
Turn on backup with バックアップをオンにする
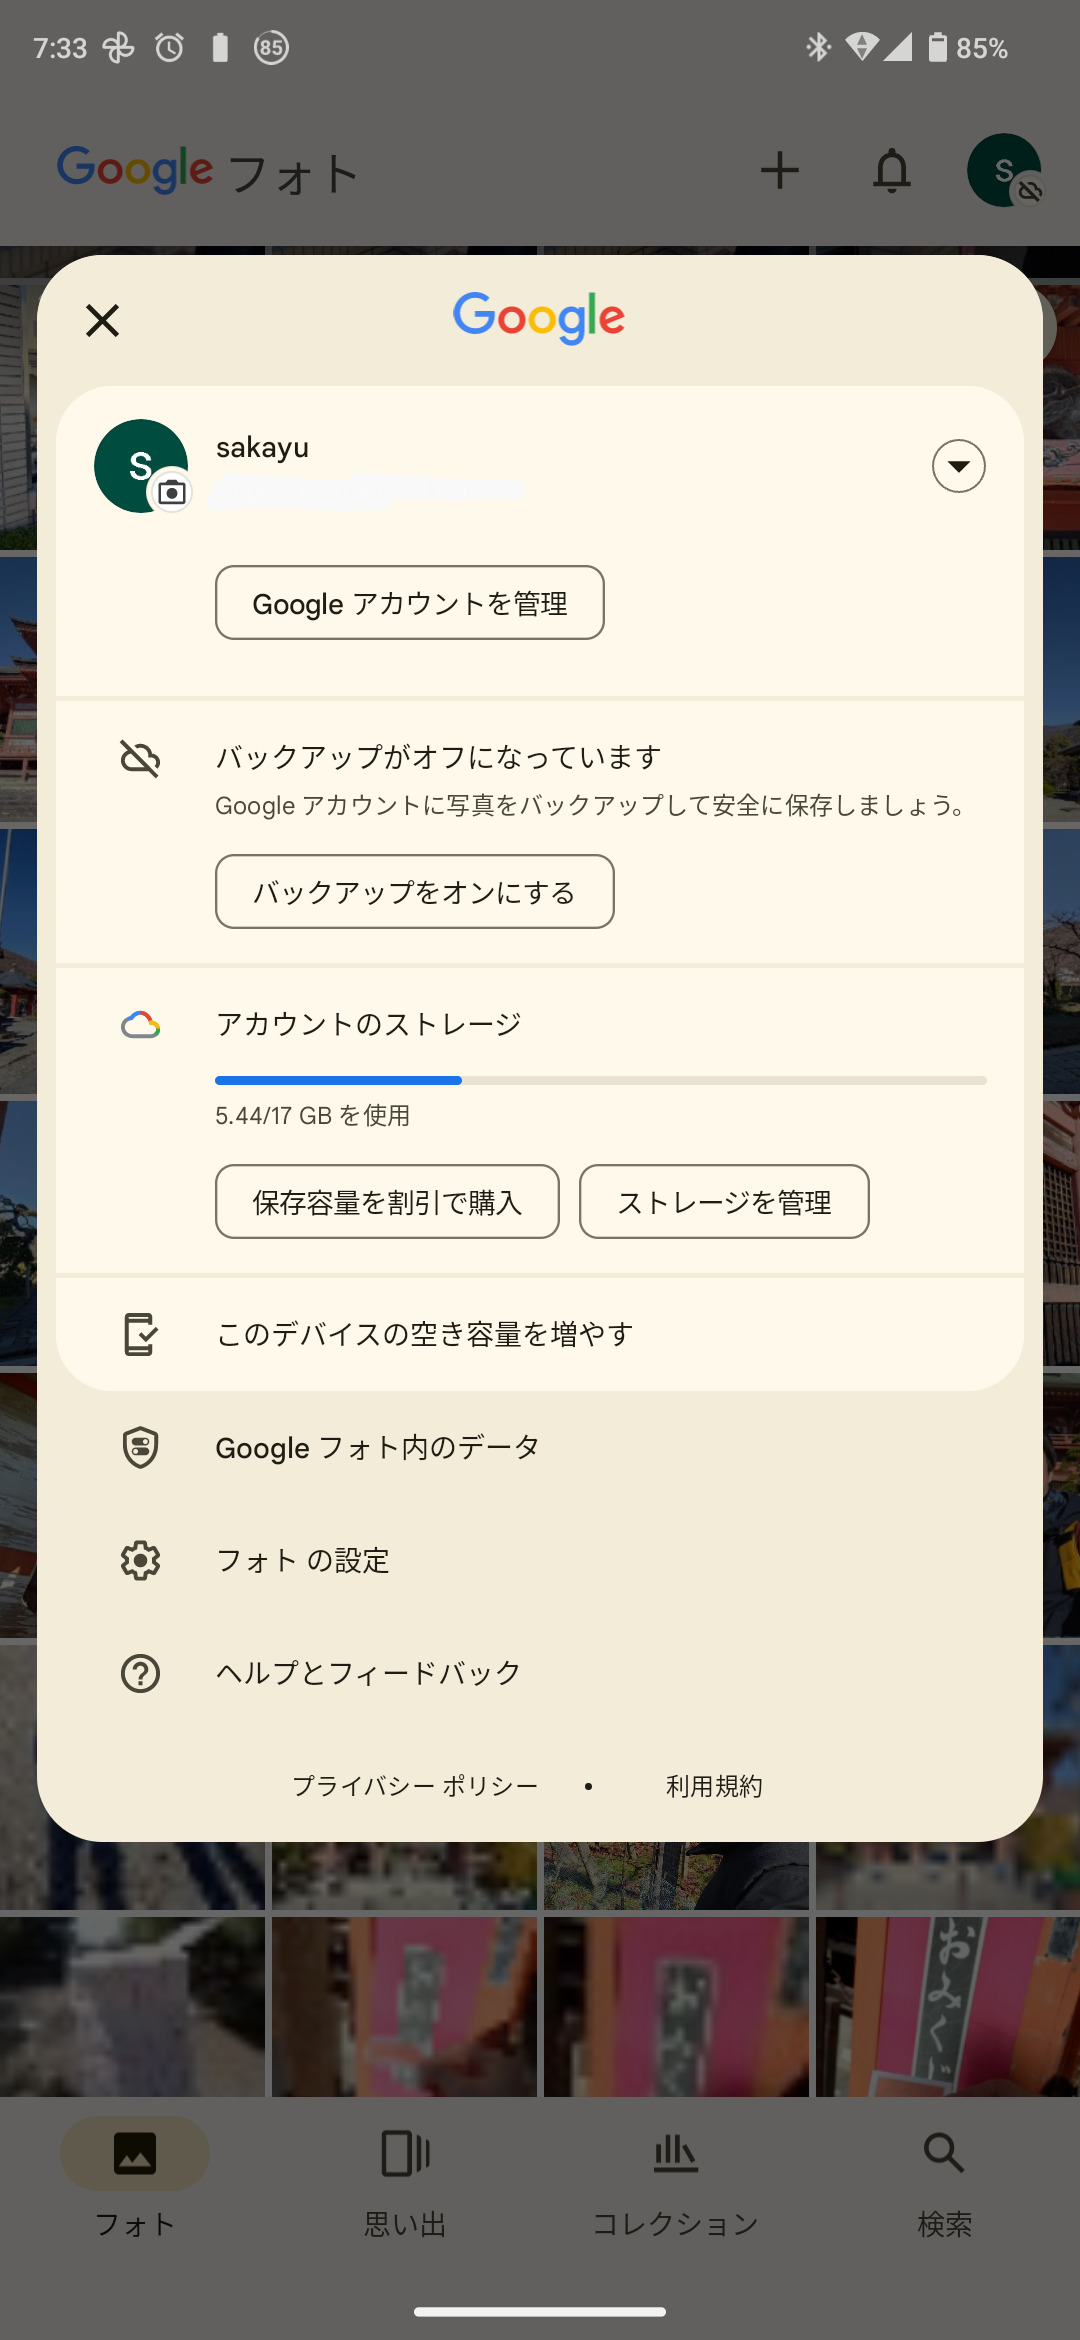(414, 891)
